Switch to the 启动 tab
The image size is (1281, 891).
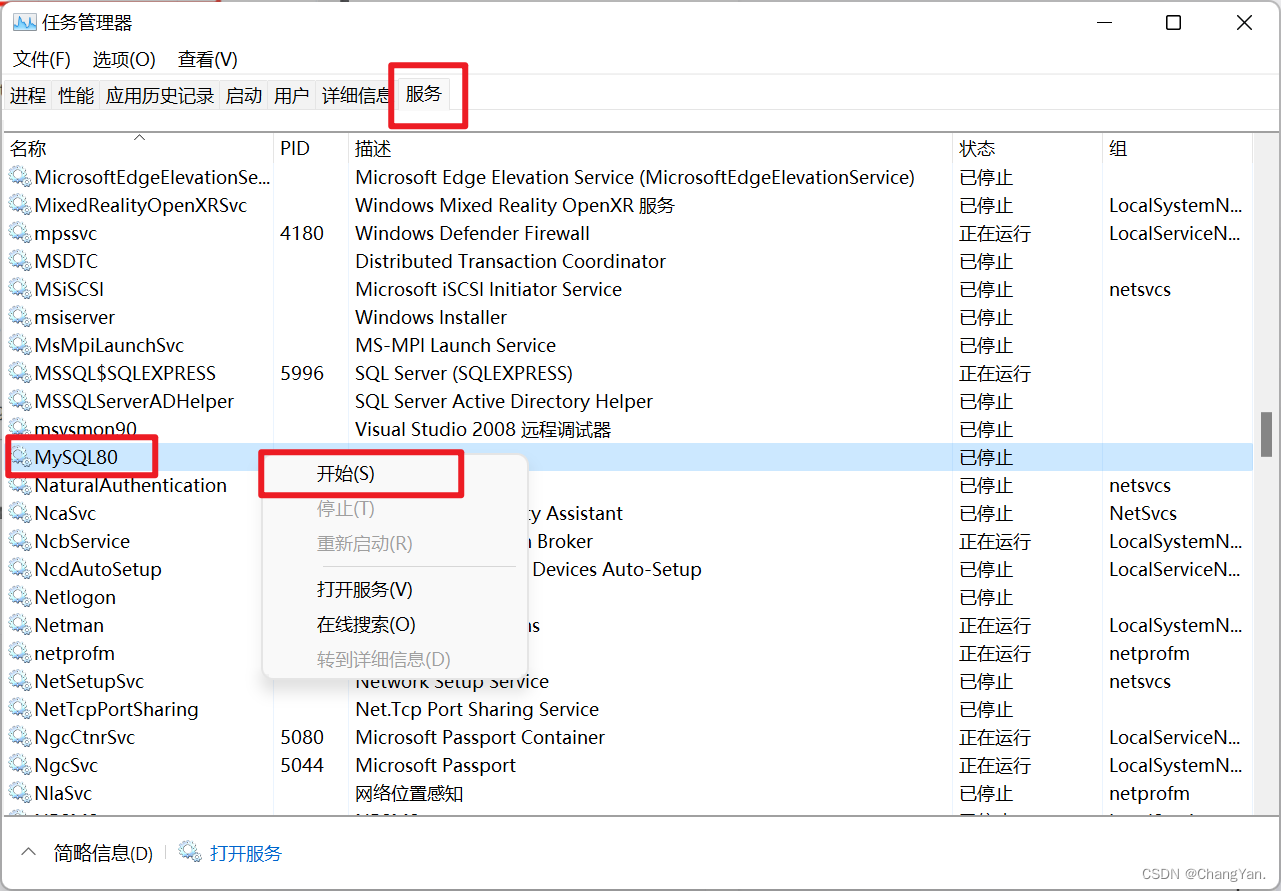click(x=244, y=96)
